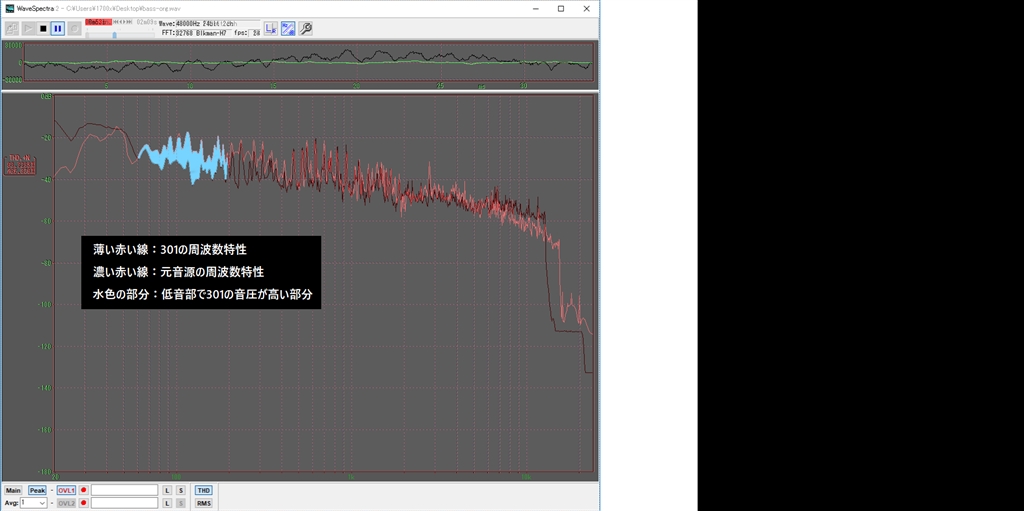The image size is (1024, 511).
Task: Toggle the OVL1 overlay button
Action: [x=66, y=490]
